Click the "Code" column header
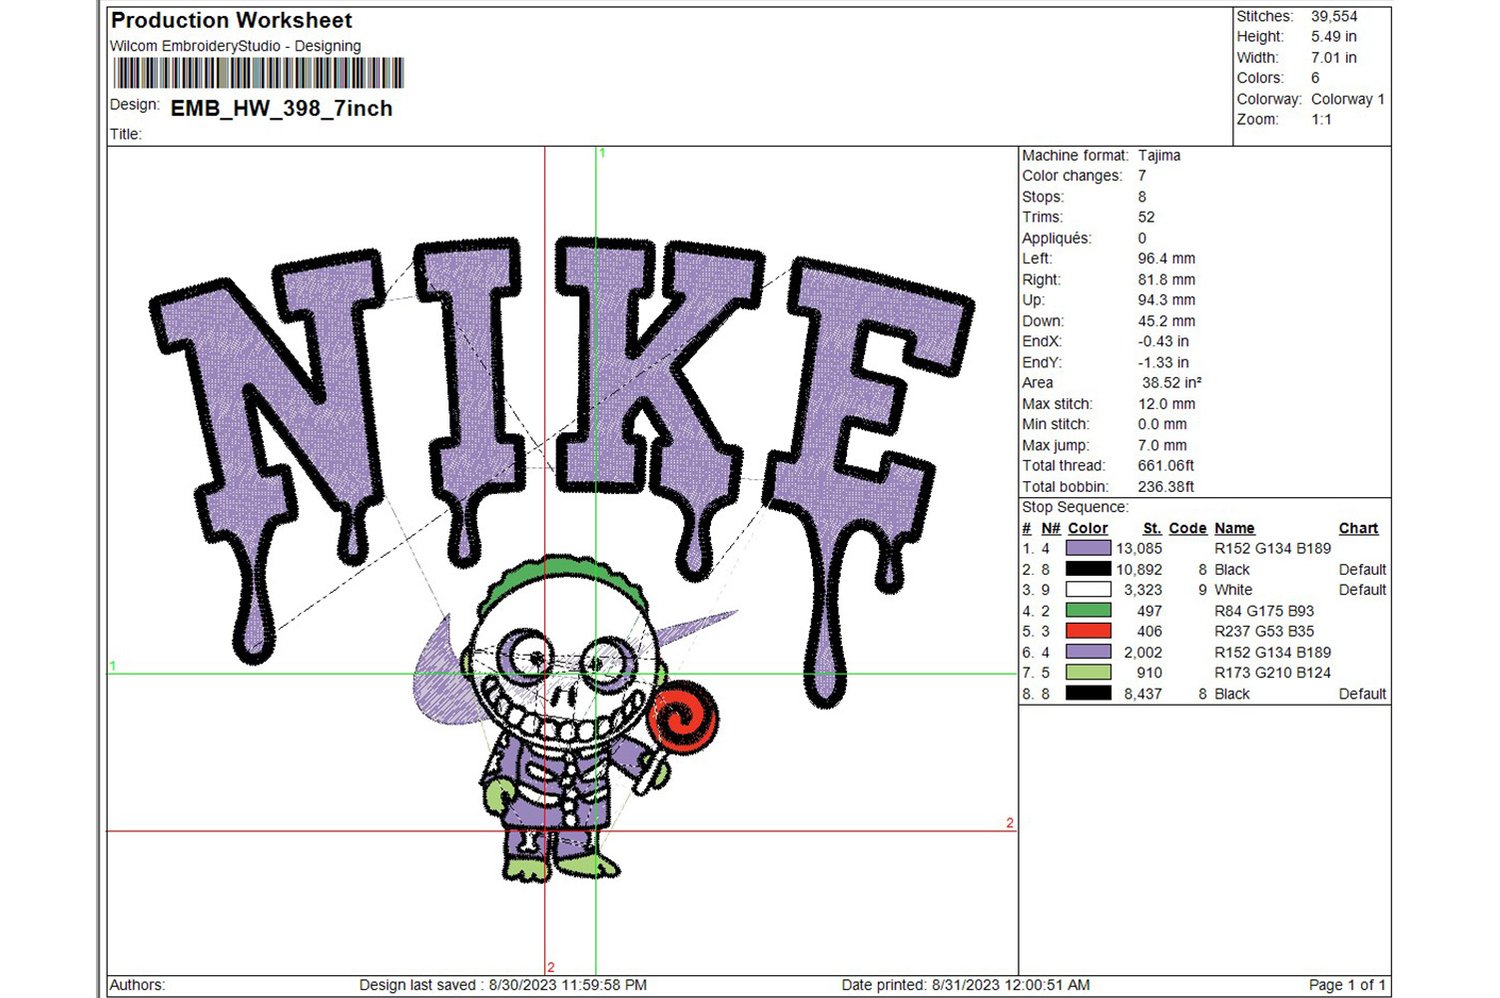Screen dimensions: 1500x998 click(1188, 528)
